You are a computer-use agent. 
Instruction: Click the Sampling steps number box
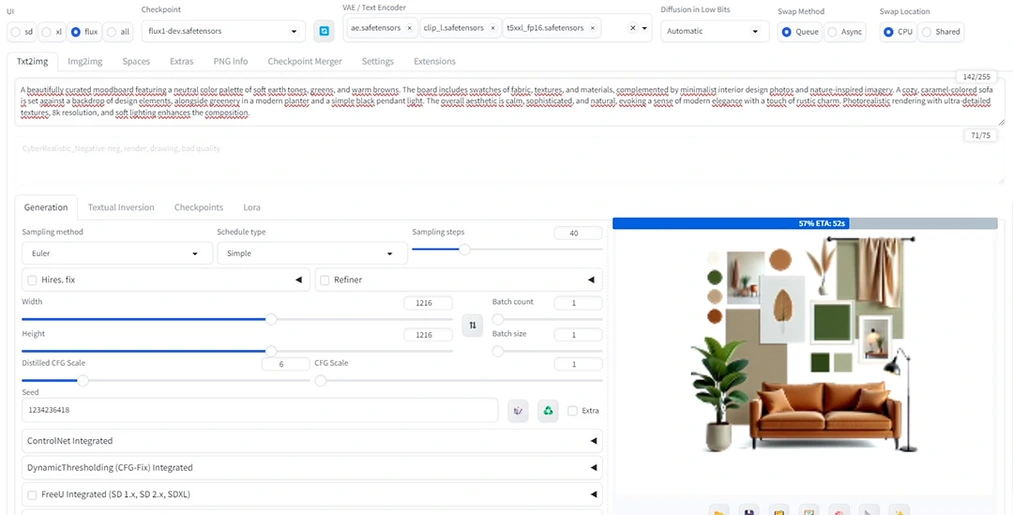click(x=578, y=233)
